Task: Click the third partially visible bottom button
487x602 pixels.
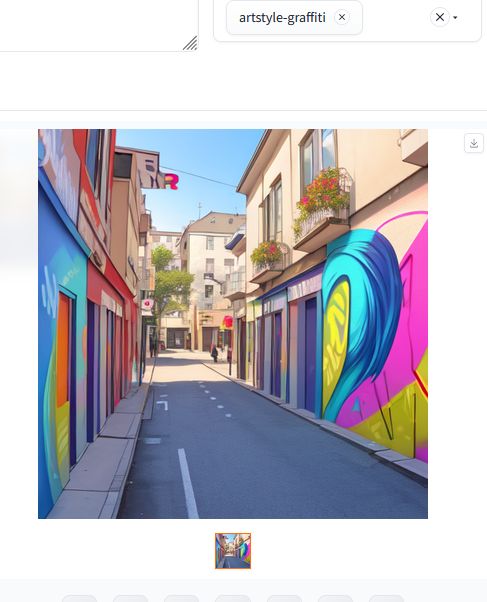Action: click(182, 599)
